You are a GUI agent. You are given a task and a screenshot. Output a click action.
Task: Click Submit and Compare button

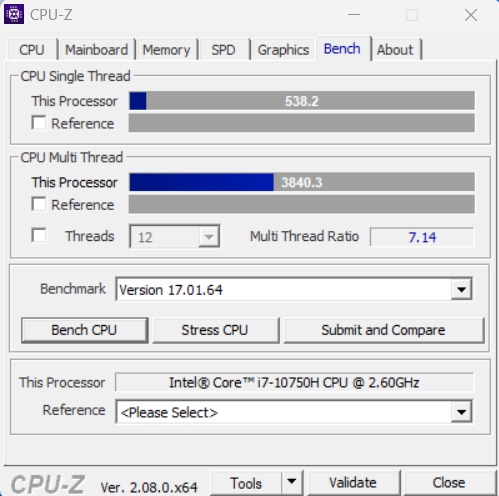384,330
